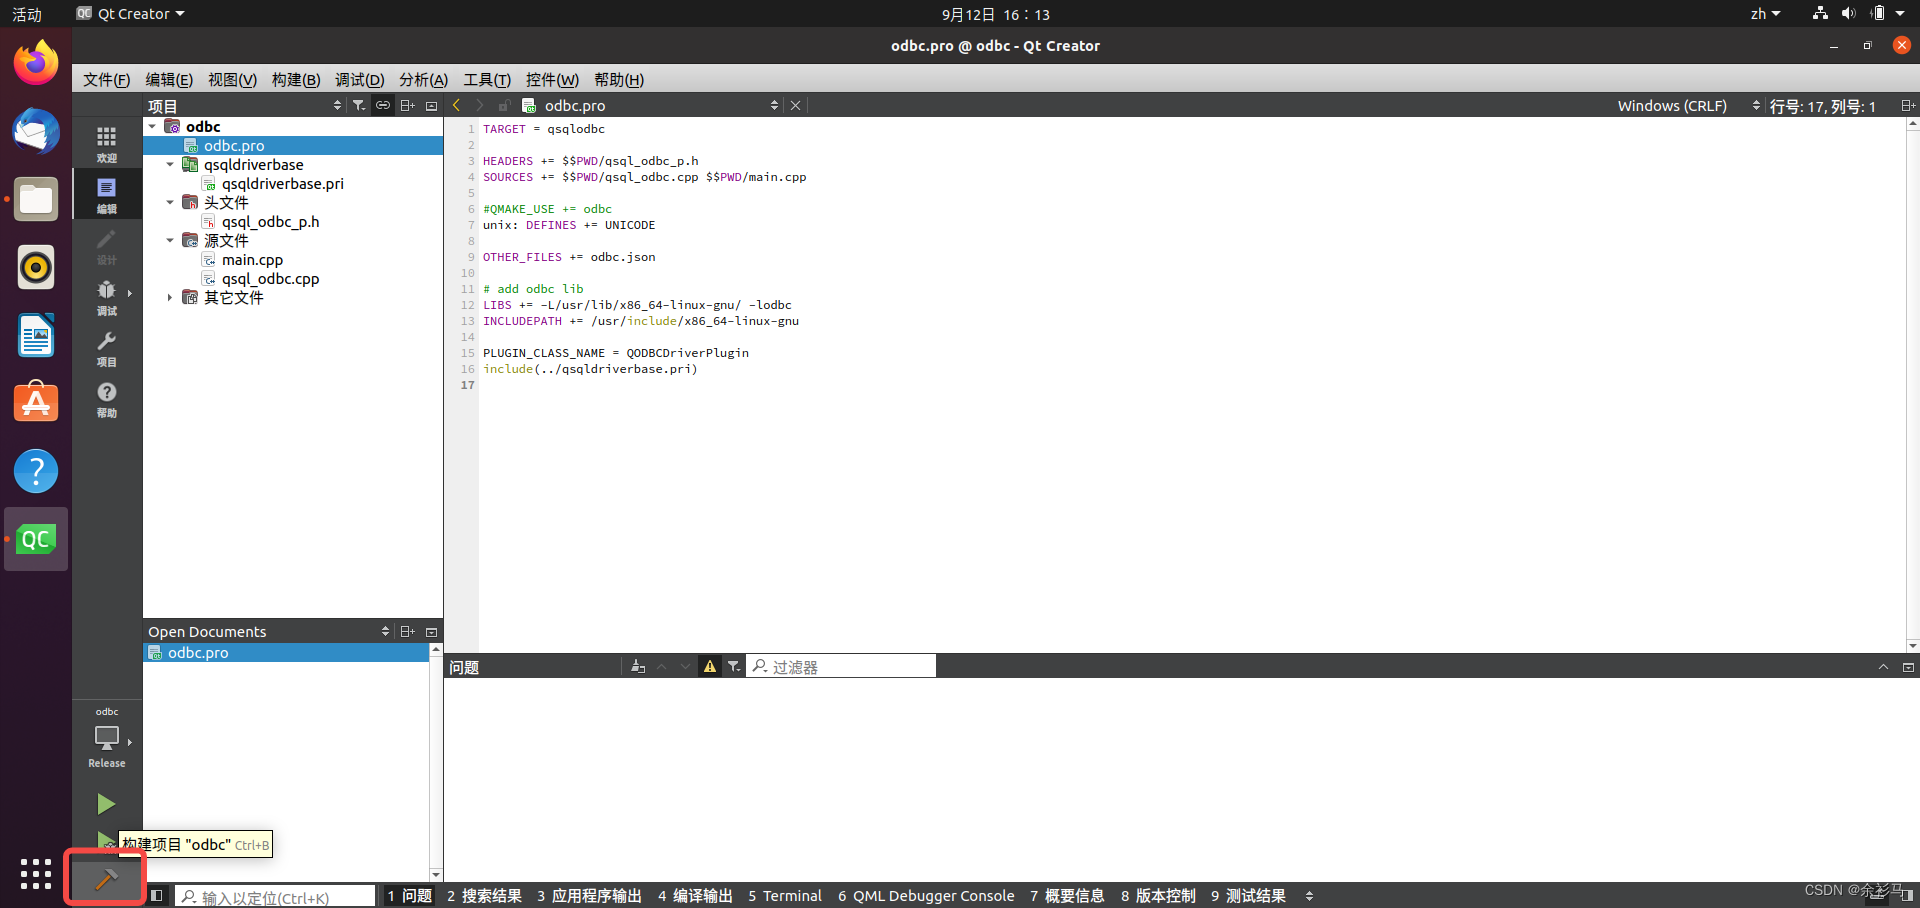
Task: Go back in editor navigation history
Action: click(x=457, y=105)
